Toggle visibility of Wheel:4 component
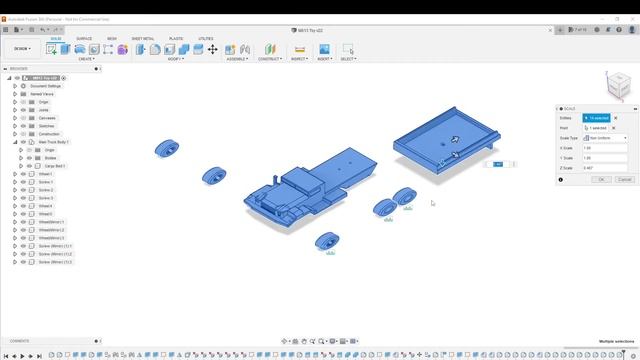The width and height of the screenshot is (640, 360). click(23, 206)
